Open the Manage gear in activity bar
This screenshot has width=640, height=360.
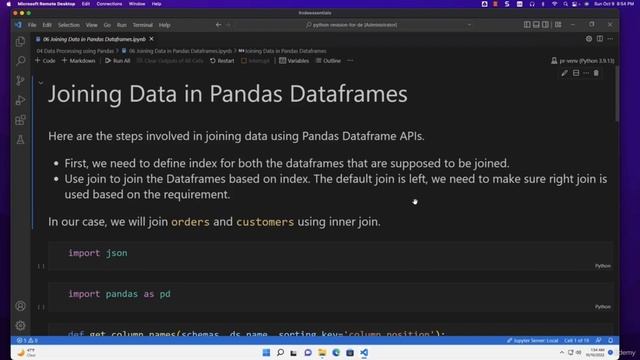pos(20,325)
